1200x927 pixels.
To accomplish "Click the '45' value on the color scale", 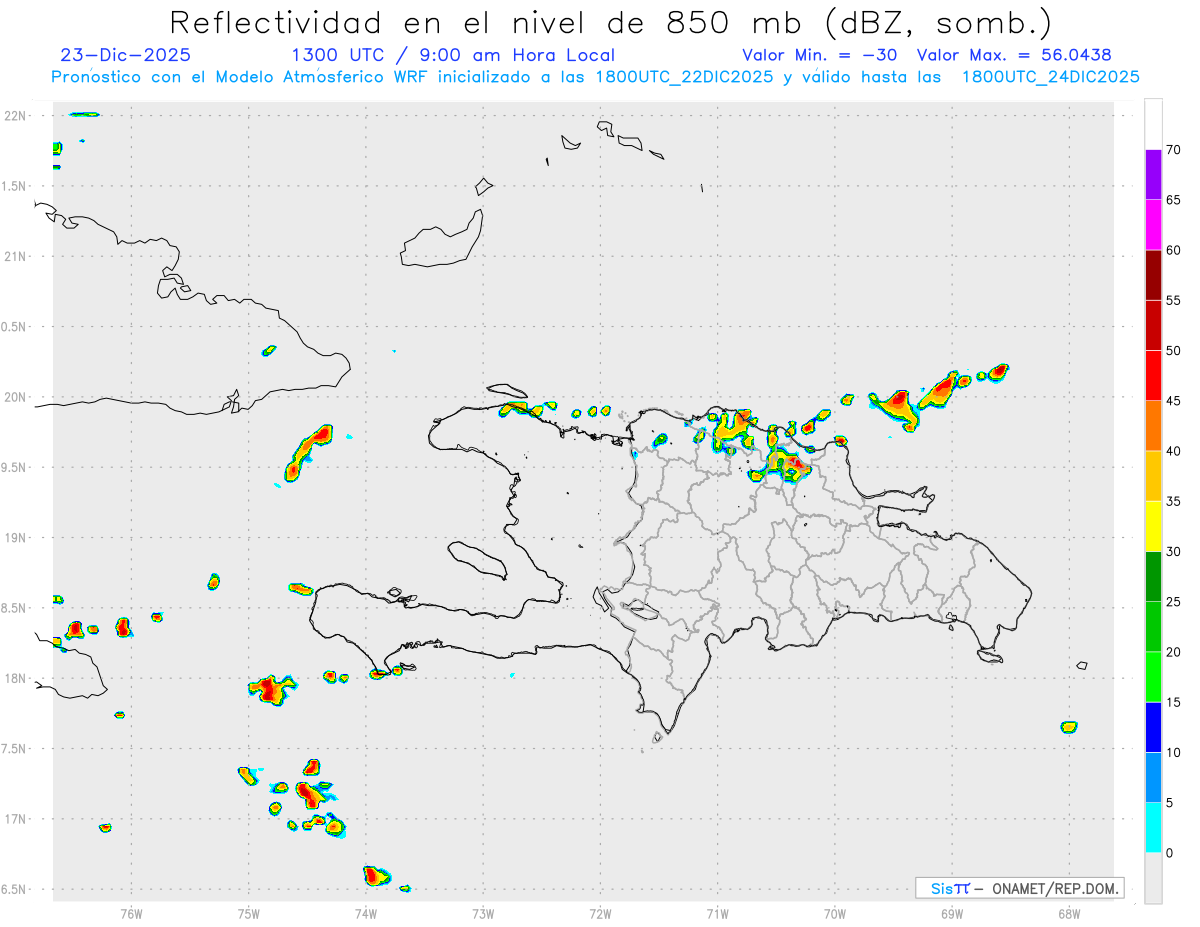I will (x=1174, y=401).
